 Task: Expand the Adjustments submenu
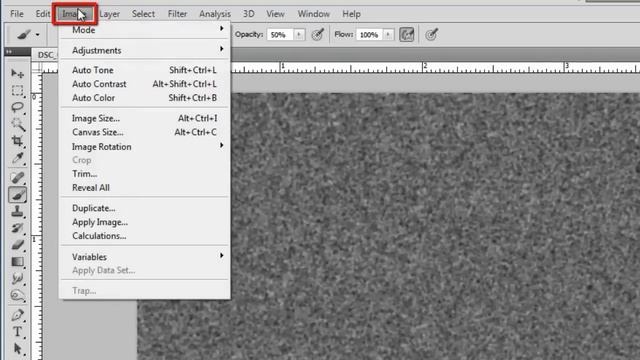click(x=145, y=50)
